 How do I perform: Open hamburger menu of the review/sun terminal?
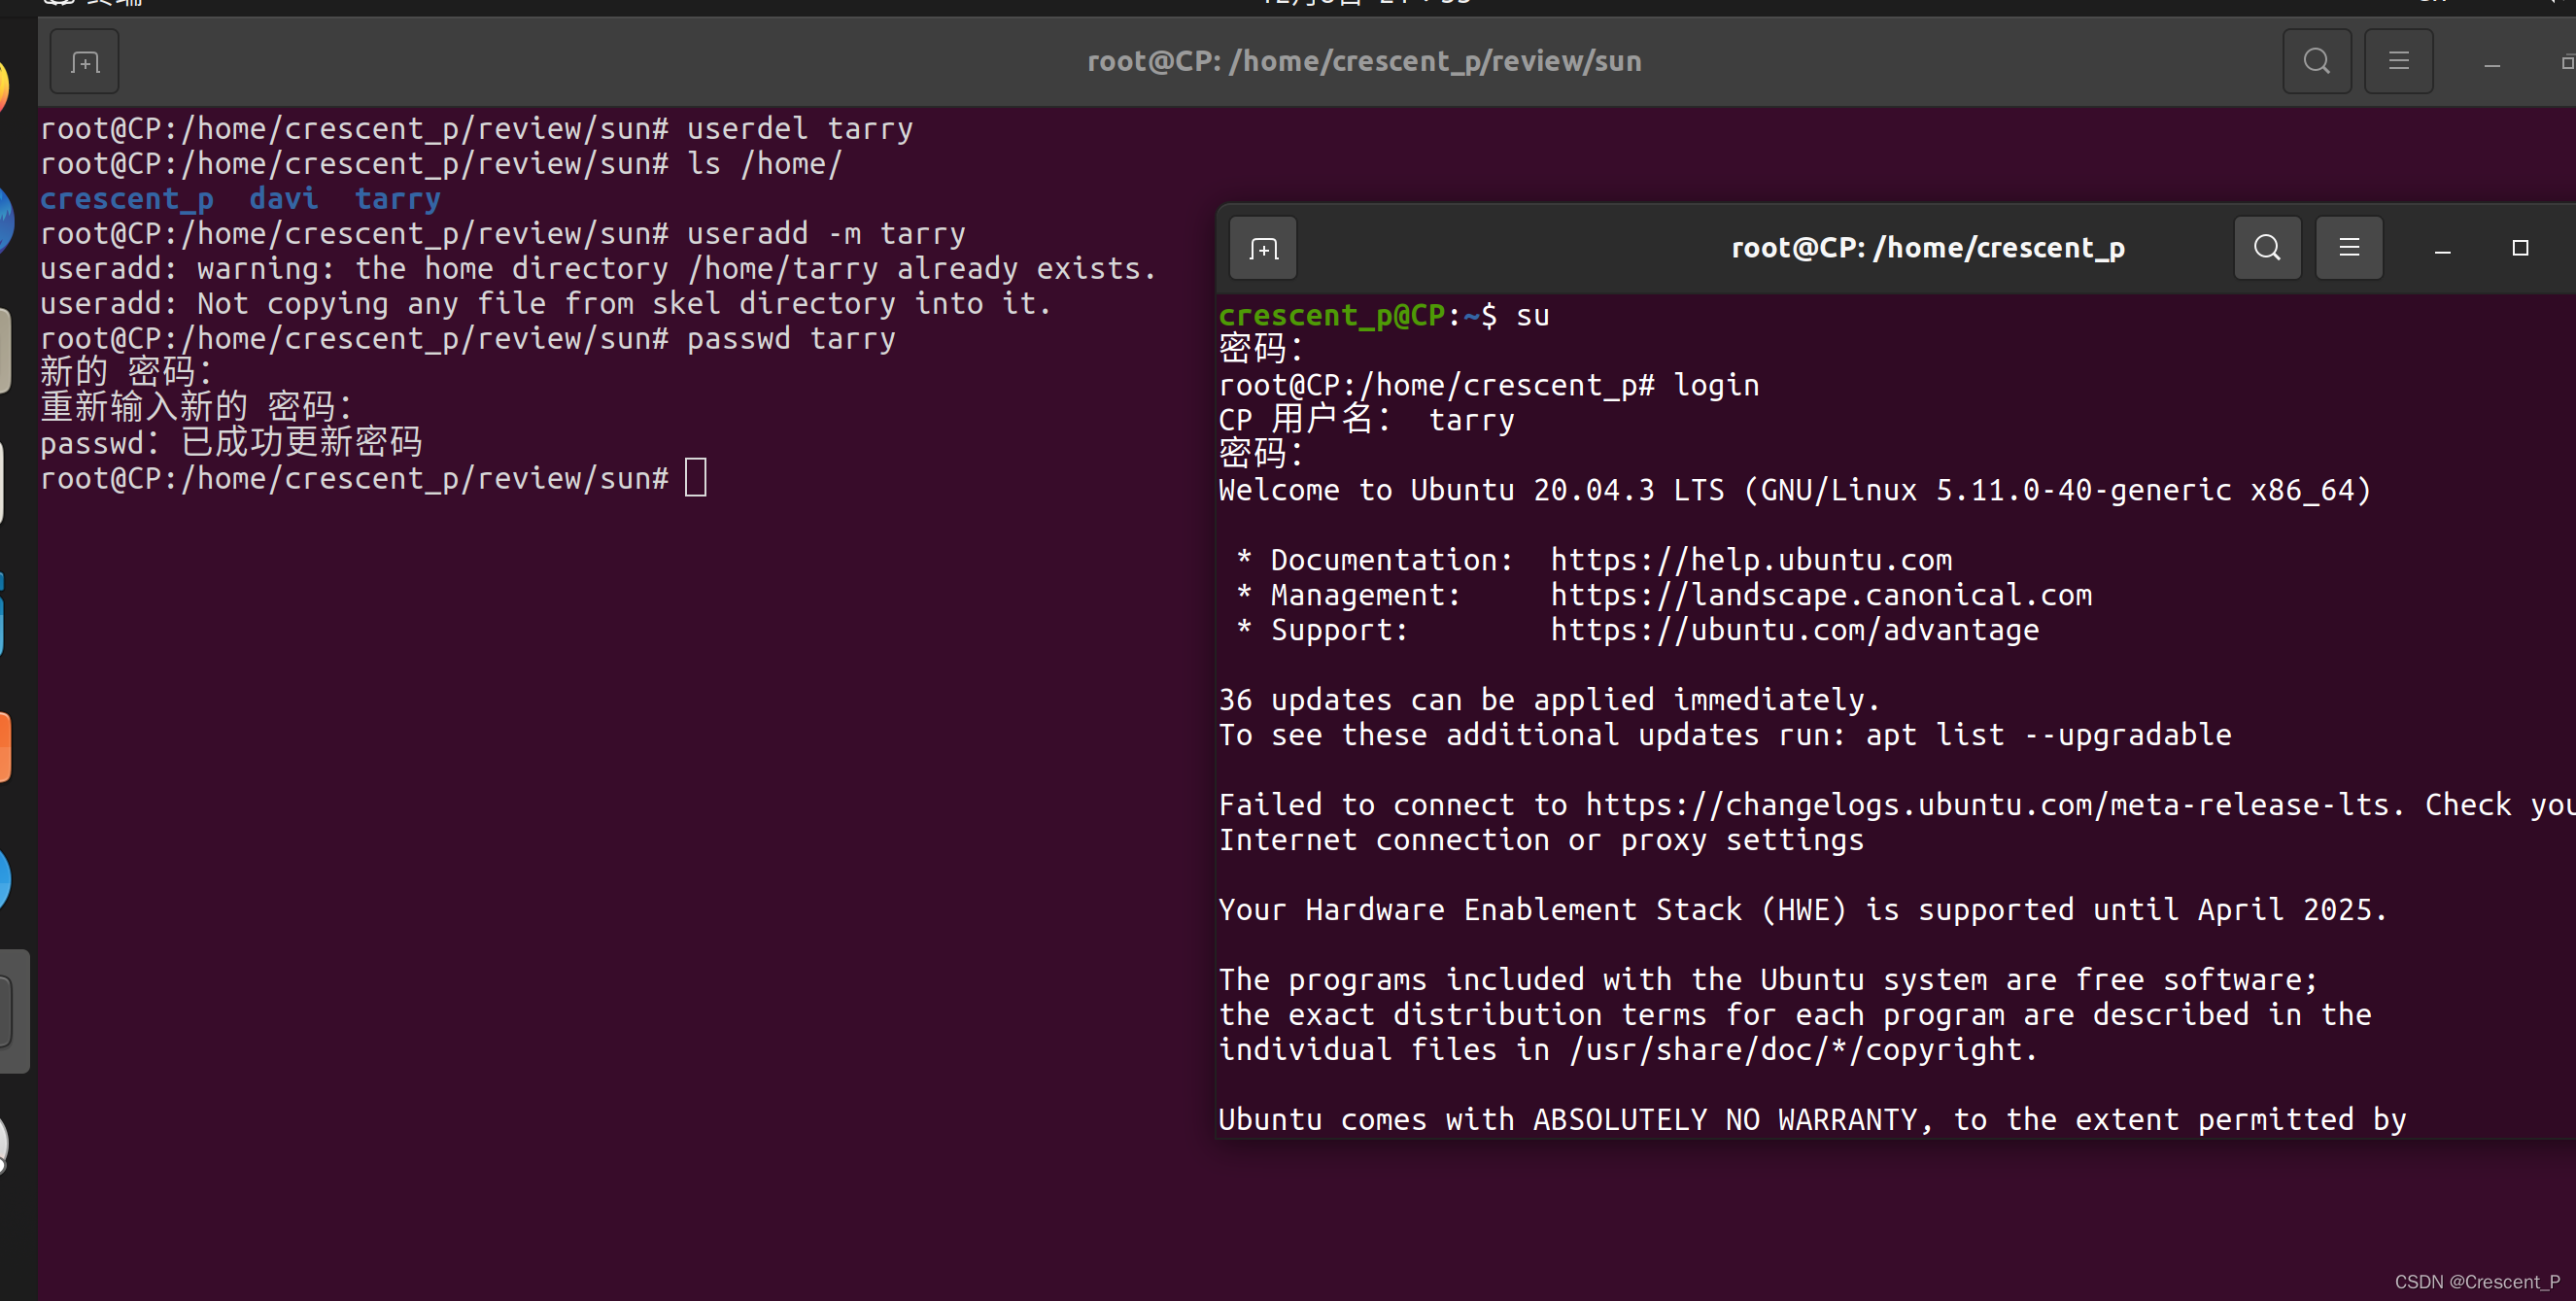click(x=2398, y=62)
